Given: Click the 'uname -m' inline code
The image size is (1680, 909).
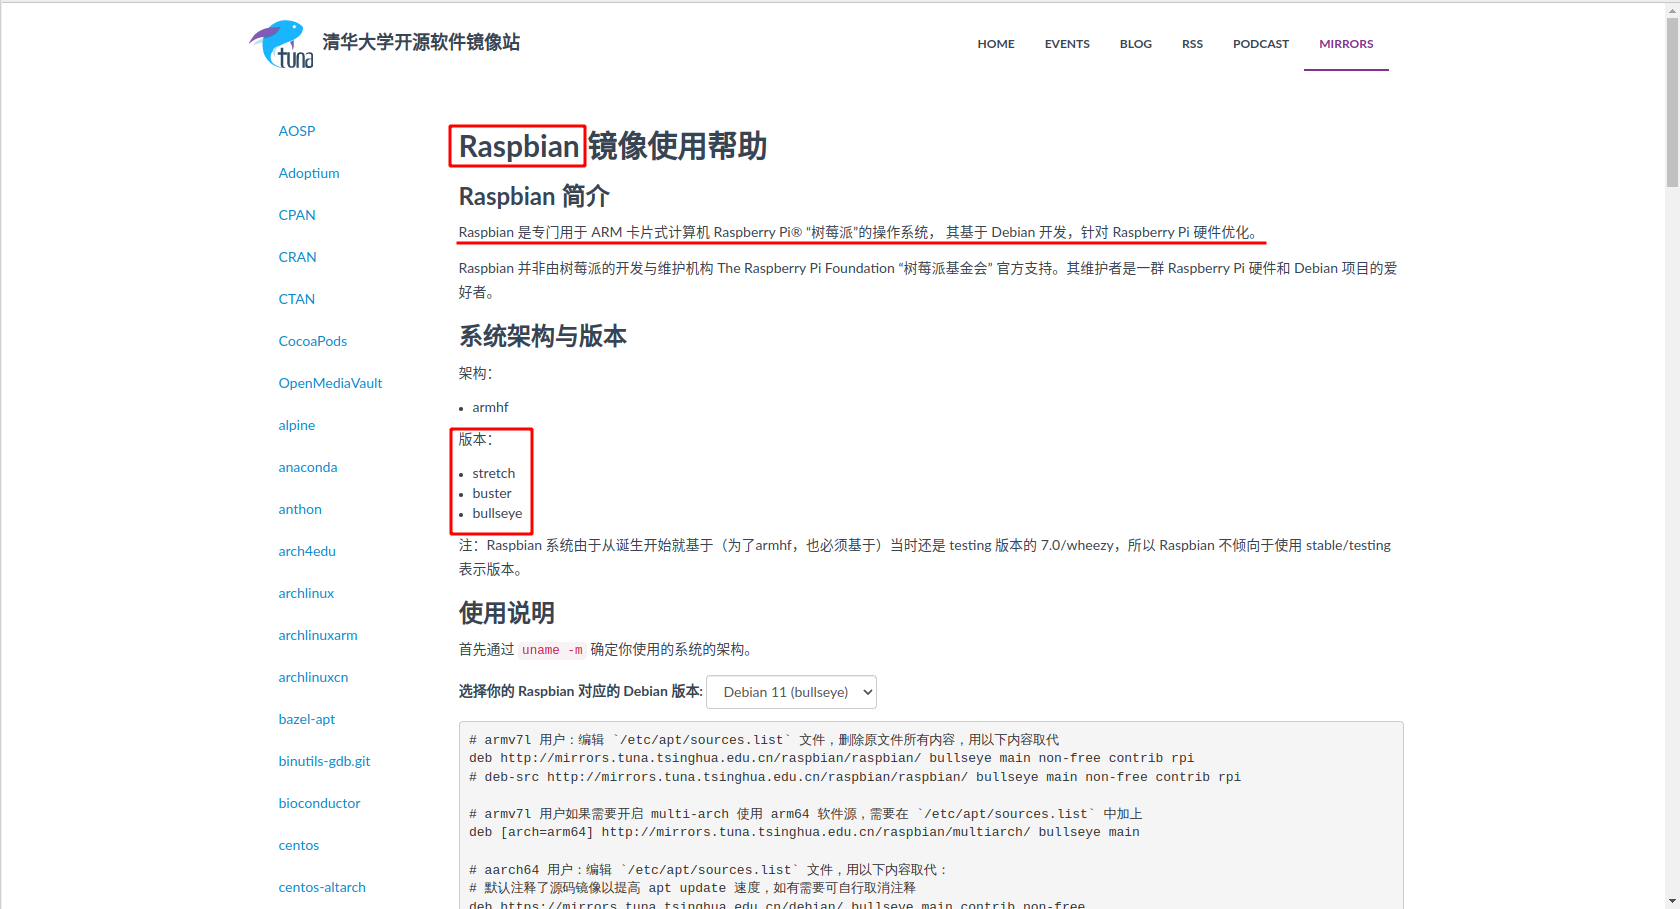Looking at the screenshot, I should [x=552, y=650].
